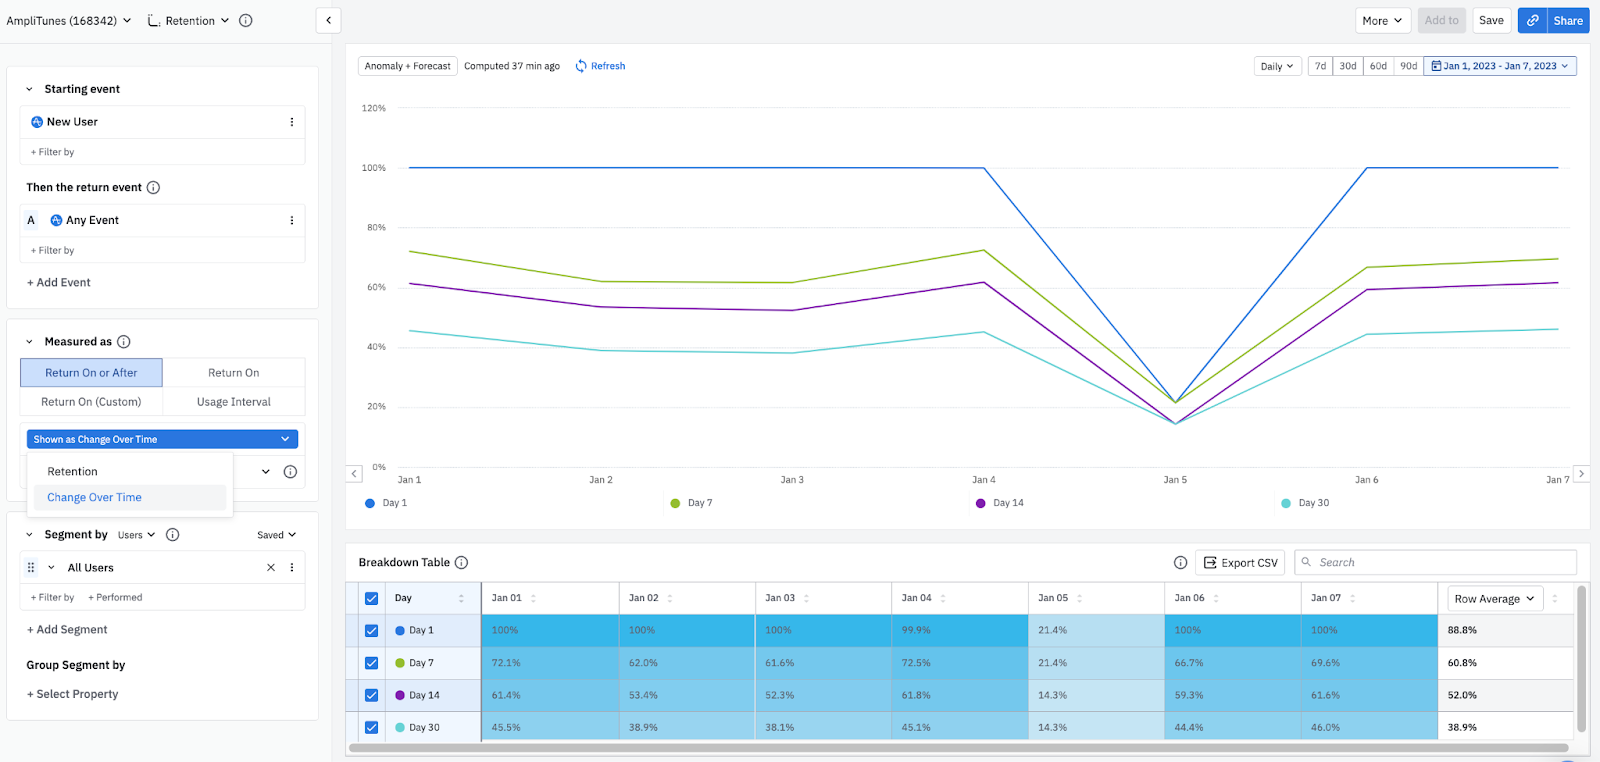The height and width of the screenshot is (762, 1600).
Task: Expand the date range picker
Action: click(1499, 66)
